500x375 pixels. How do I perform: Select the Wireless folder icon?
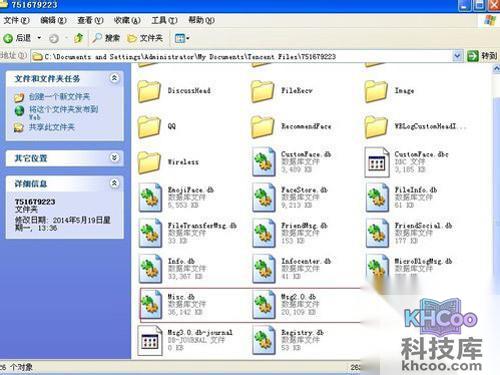click(x=149, y=162)
